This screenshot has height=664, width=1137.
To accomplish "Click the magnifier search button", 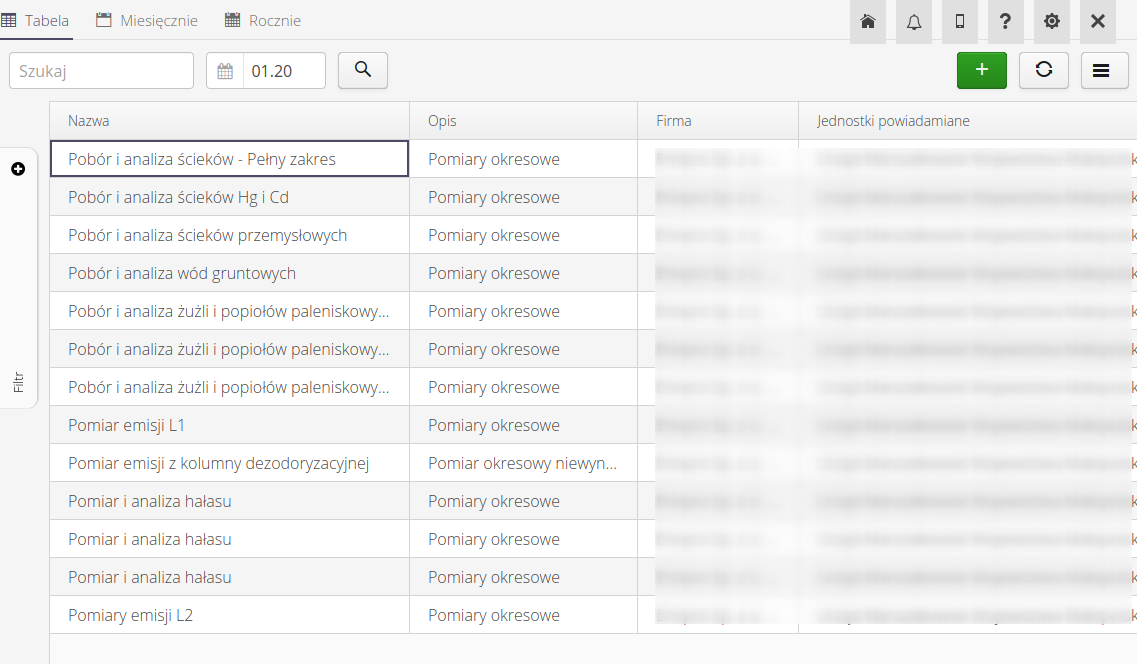I will click(363, 70).
